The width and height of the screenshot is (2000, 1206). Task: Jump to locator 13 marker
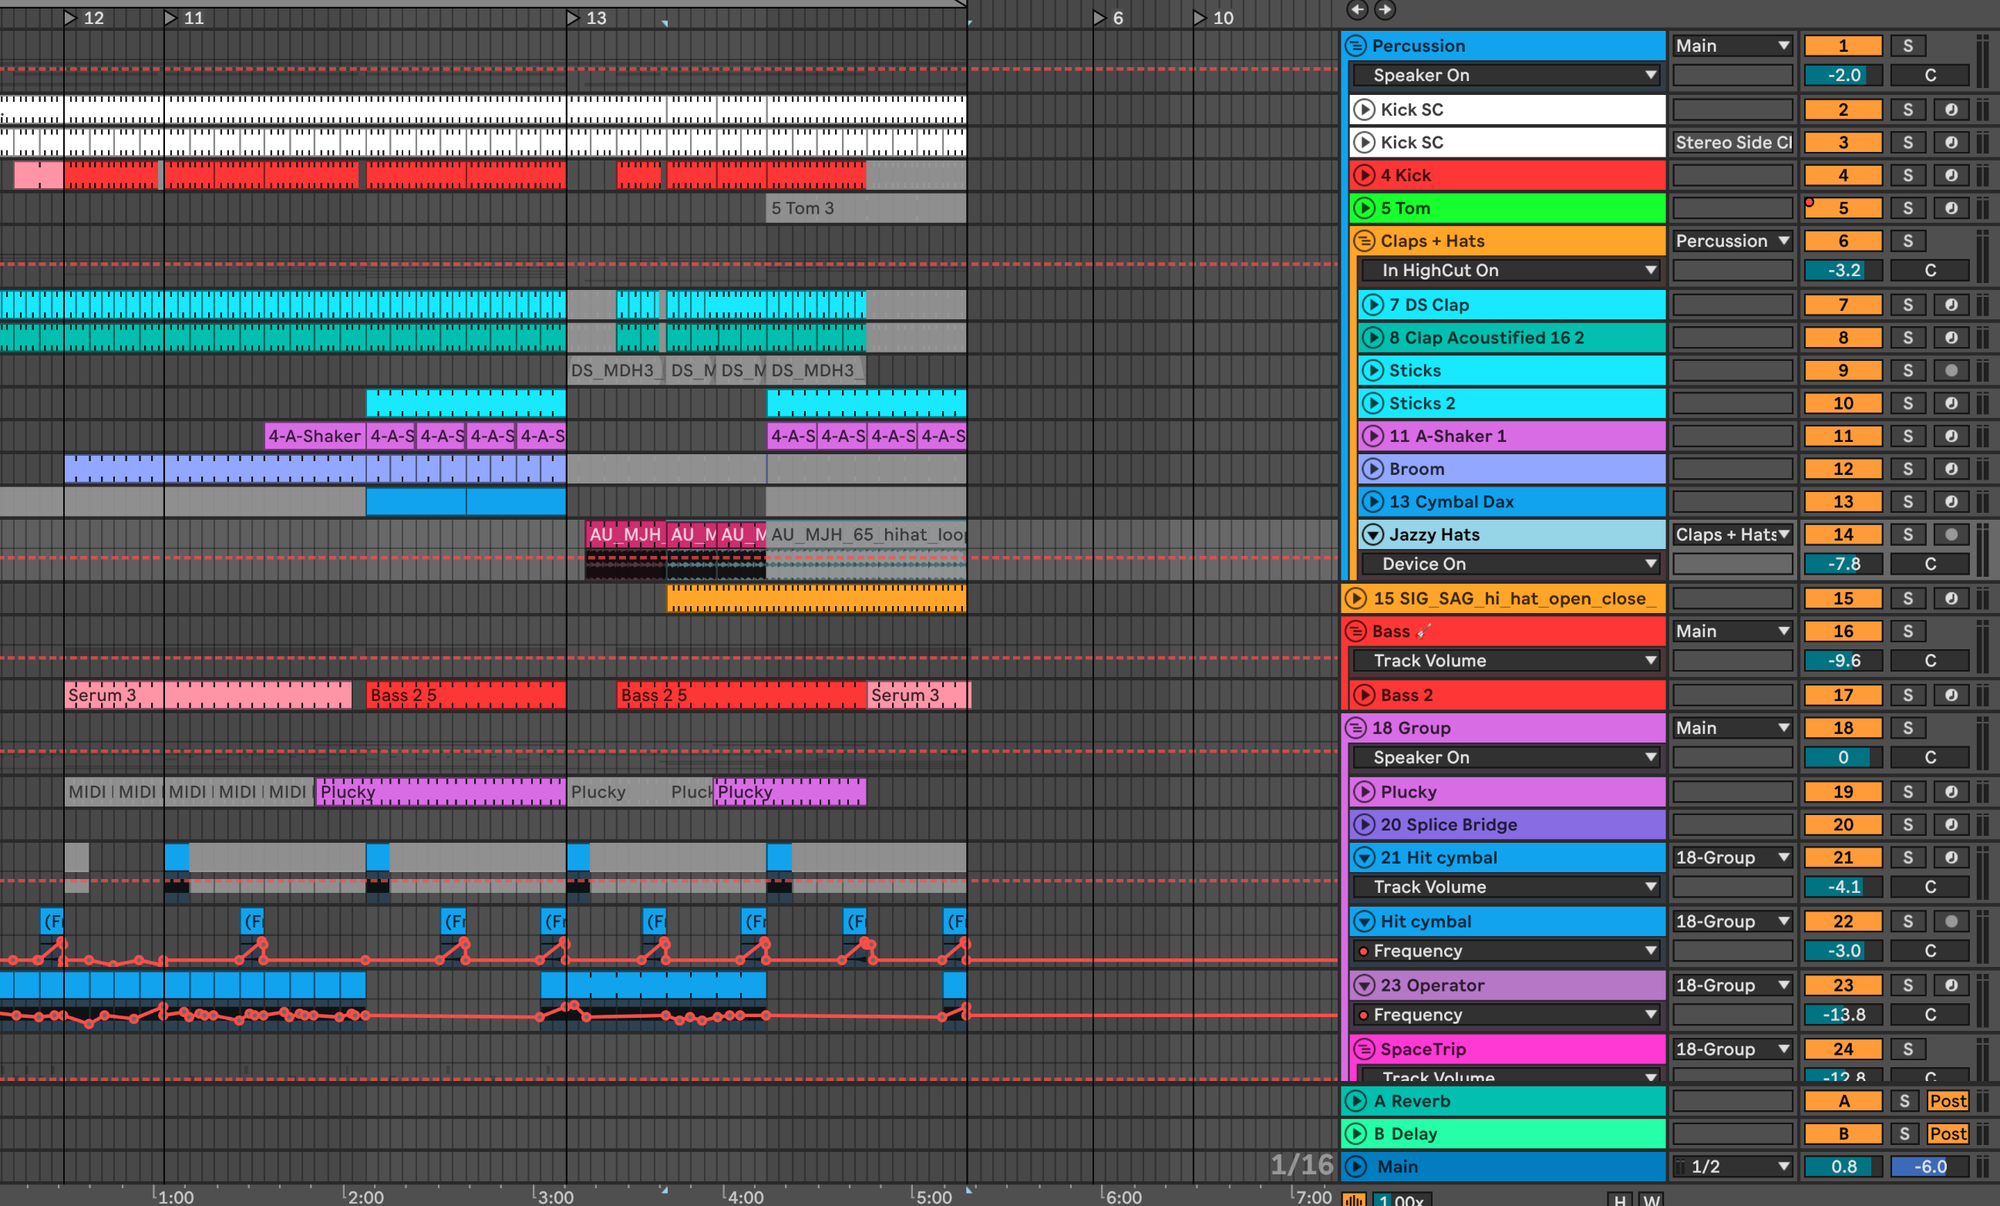[573, 18]
